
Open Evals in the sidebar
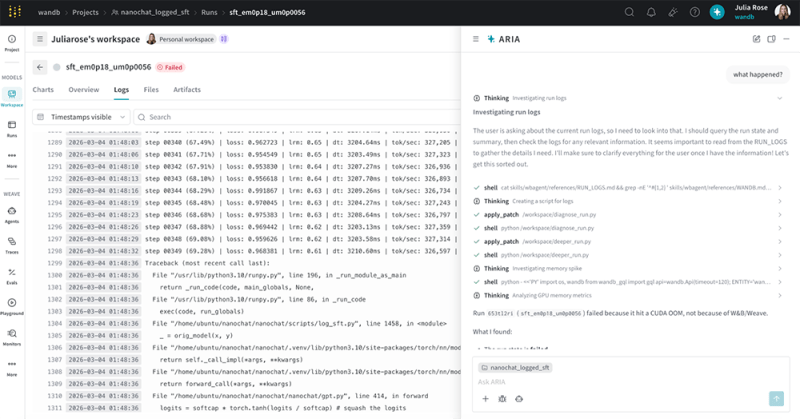(12, 276)
